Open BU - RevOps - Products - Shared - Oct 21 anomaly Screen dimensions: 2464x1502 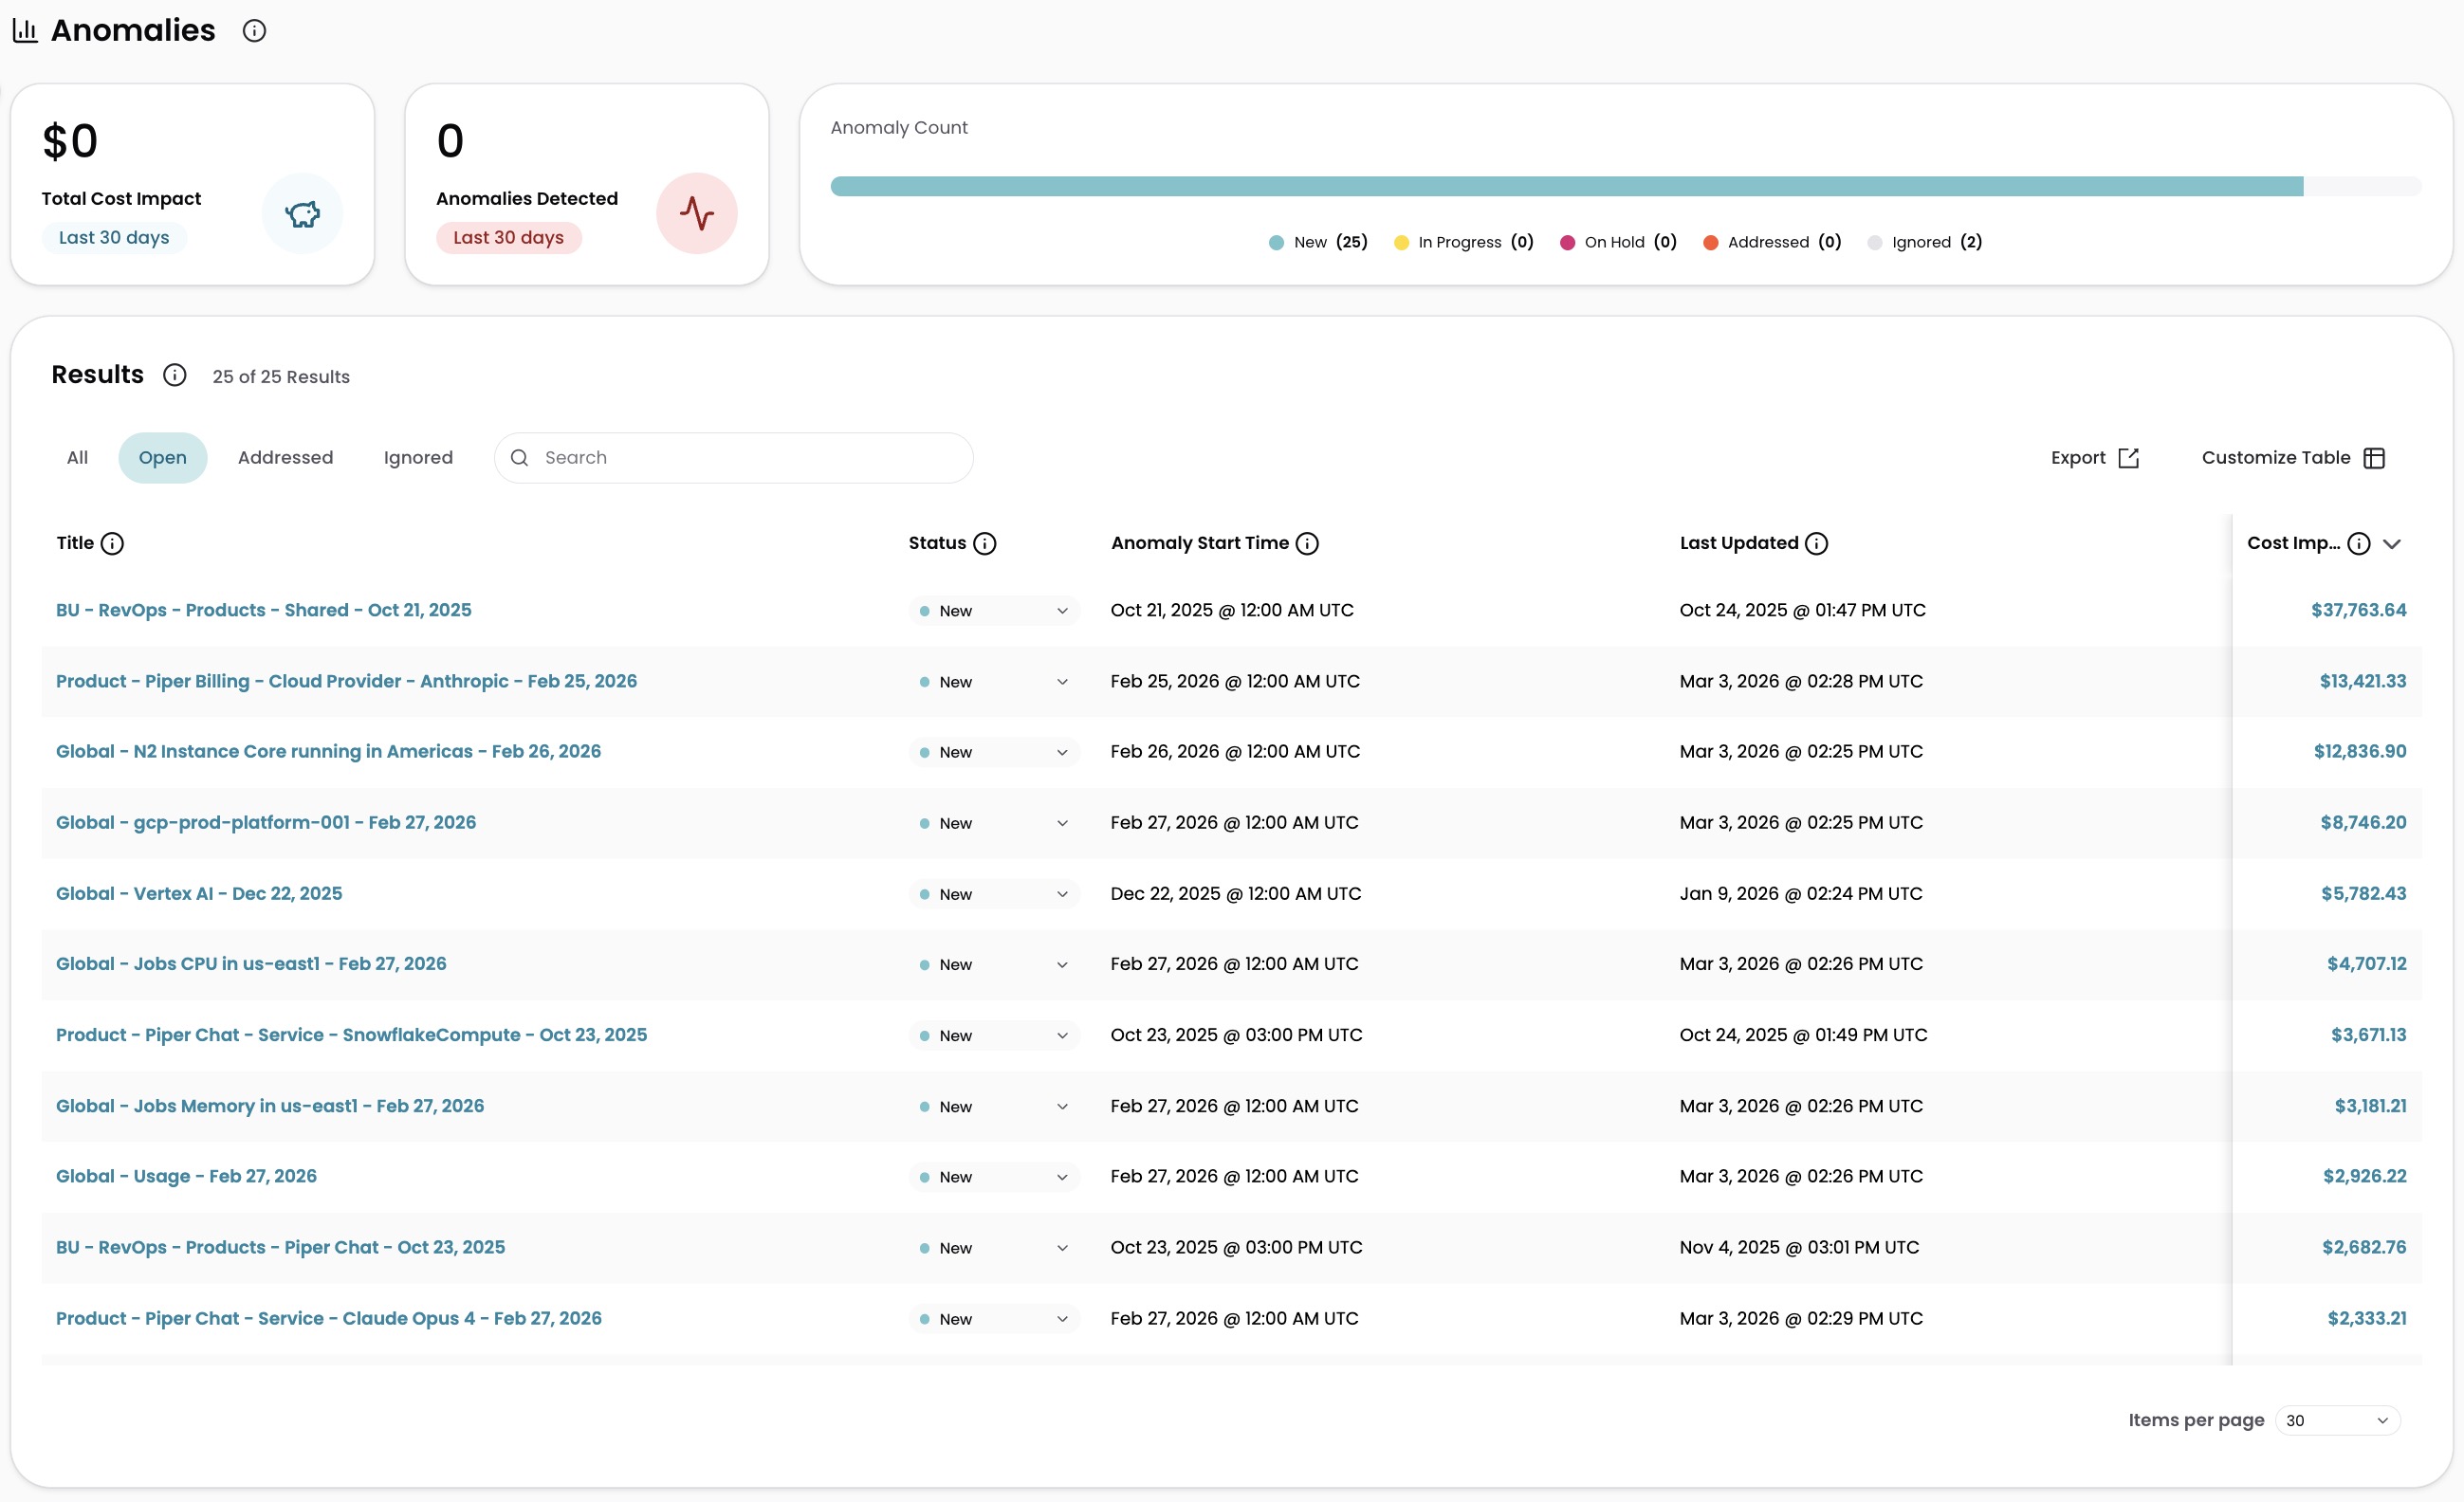264,610
